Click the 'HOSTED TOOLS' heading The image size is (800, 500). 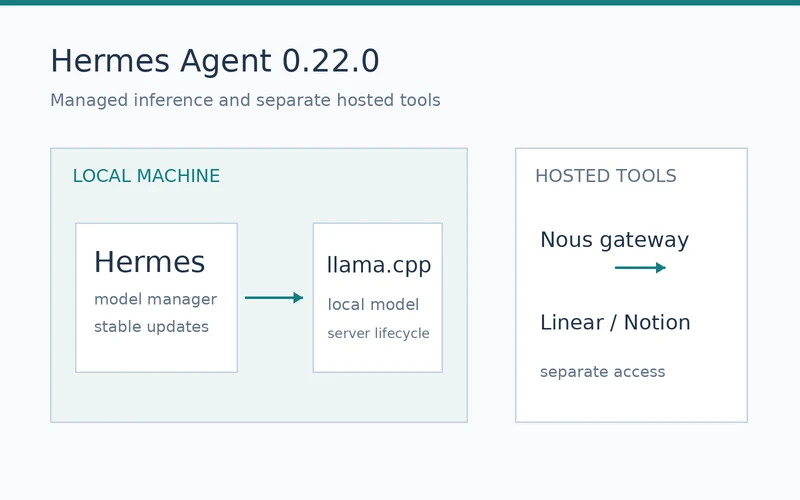tap(606, 176)
